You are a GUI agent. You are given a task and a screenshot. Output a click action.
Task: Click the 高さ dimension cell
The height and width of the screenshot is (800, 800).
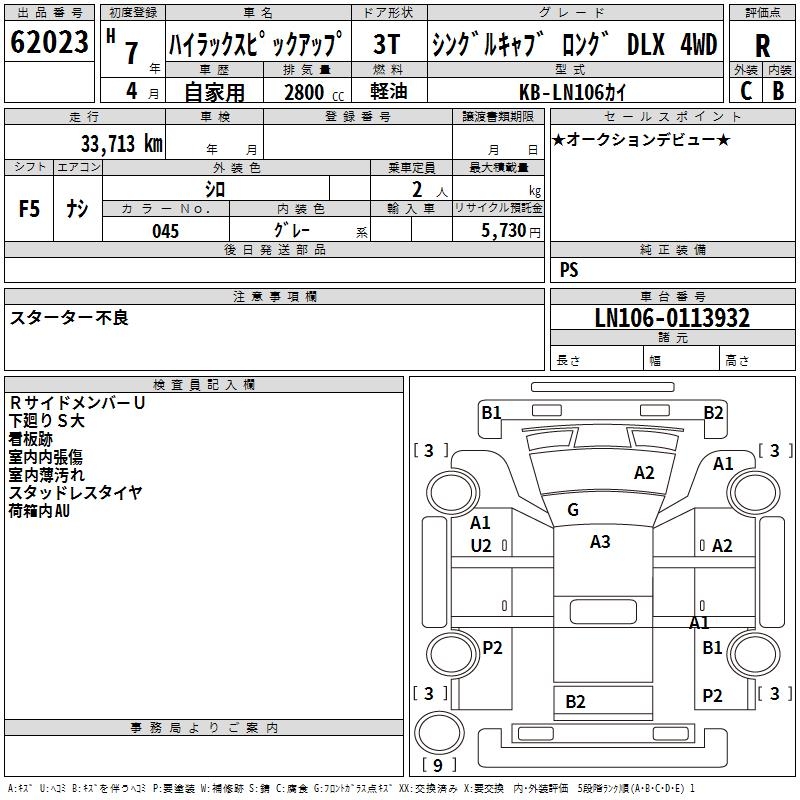coord(757,358)
